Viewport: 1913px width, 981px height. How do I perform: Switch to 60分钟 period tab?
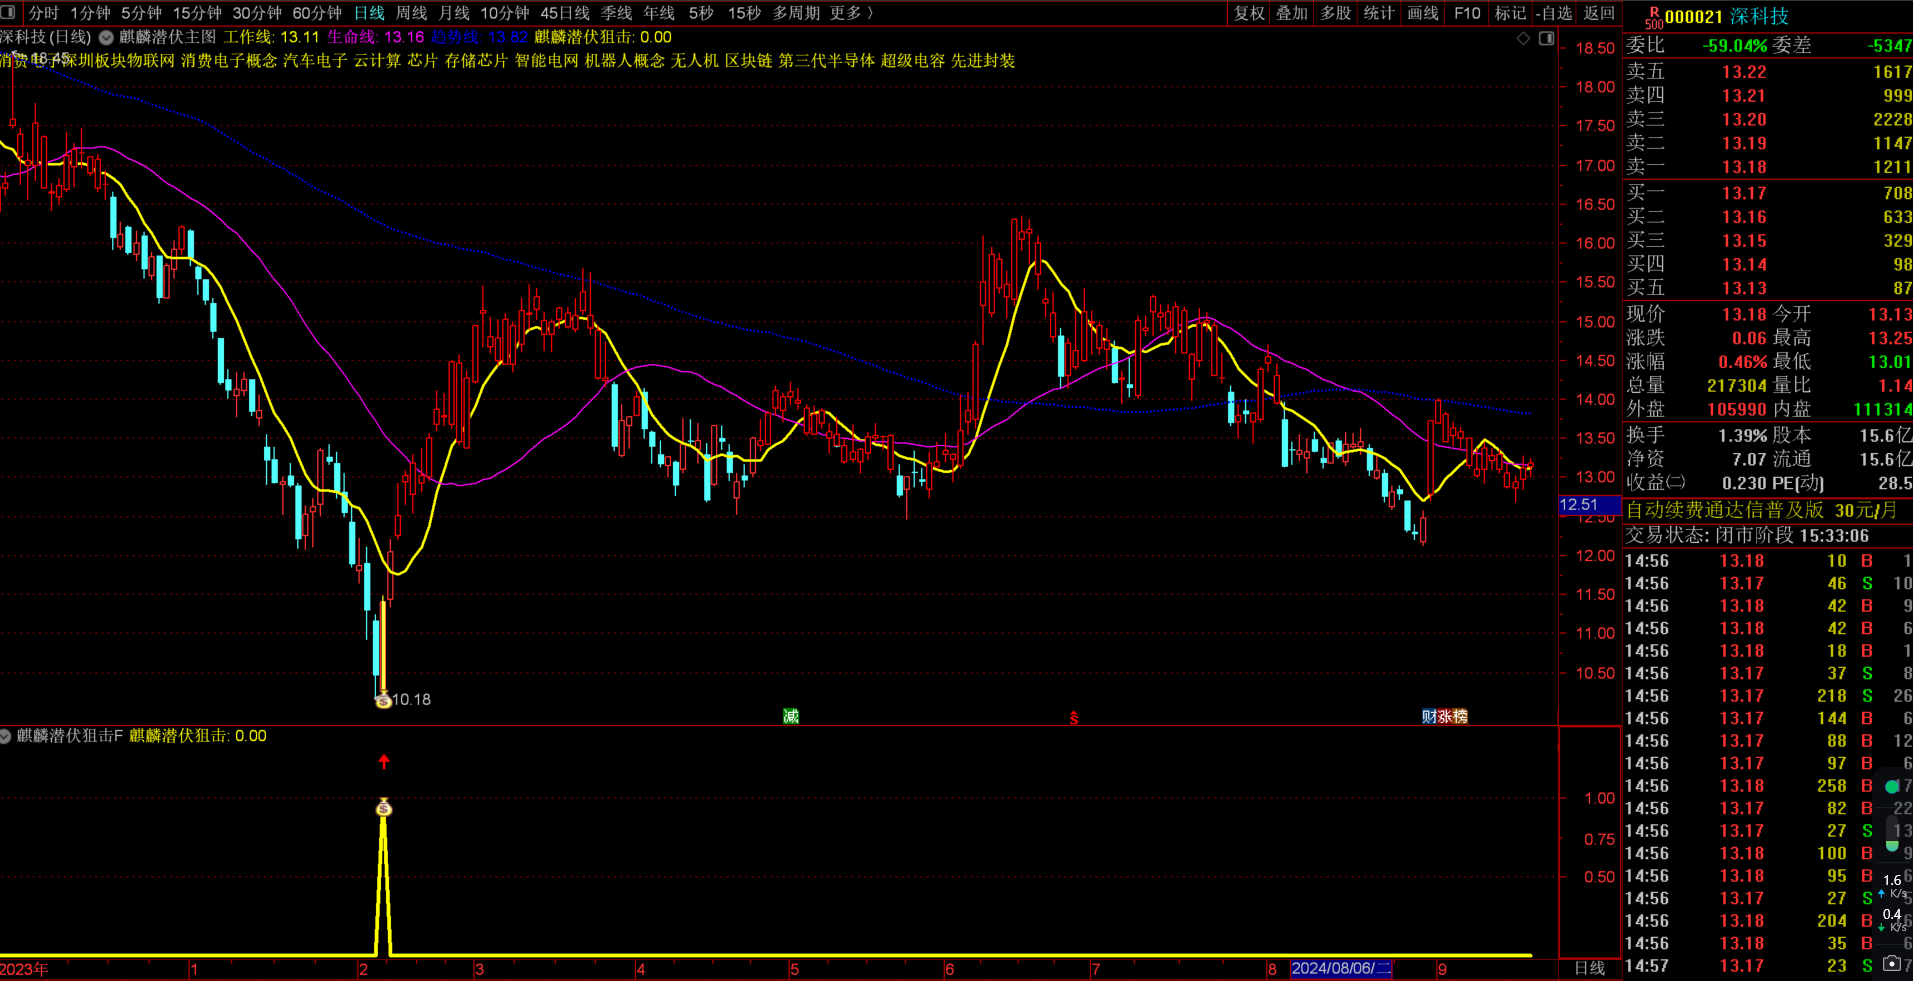[317, 13]
